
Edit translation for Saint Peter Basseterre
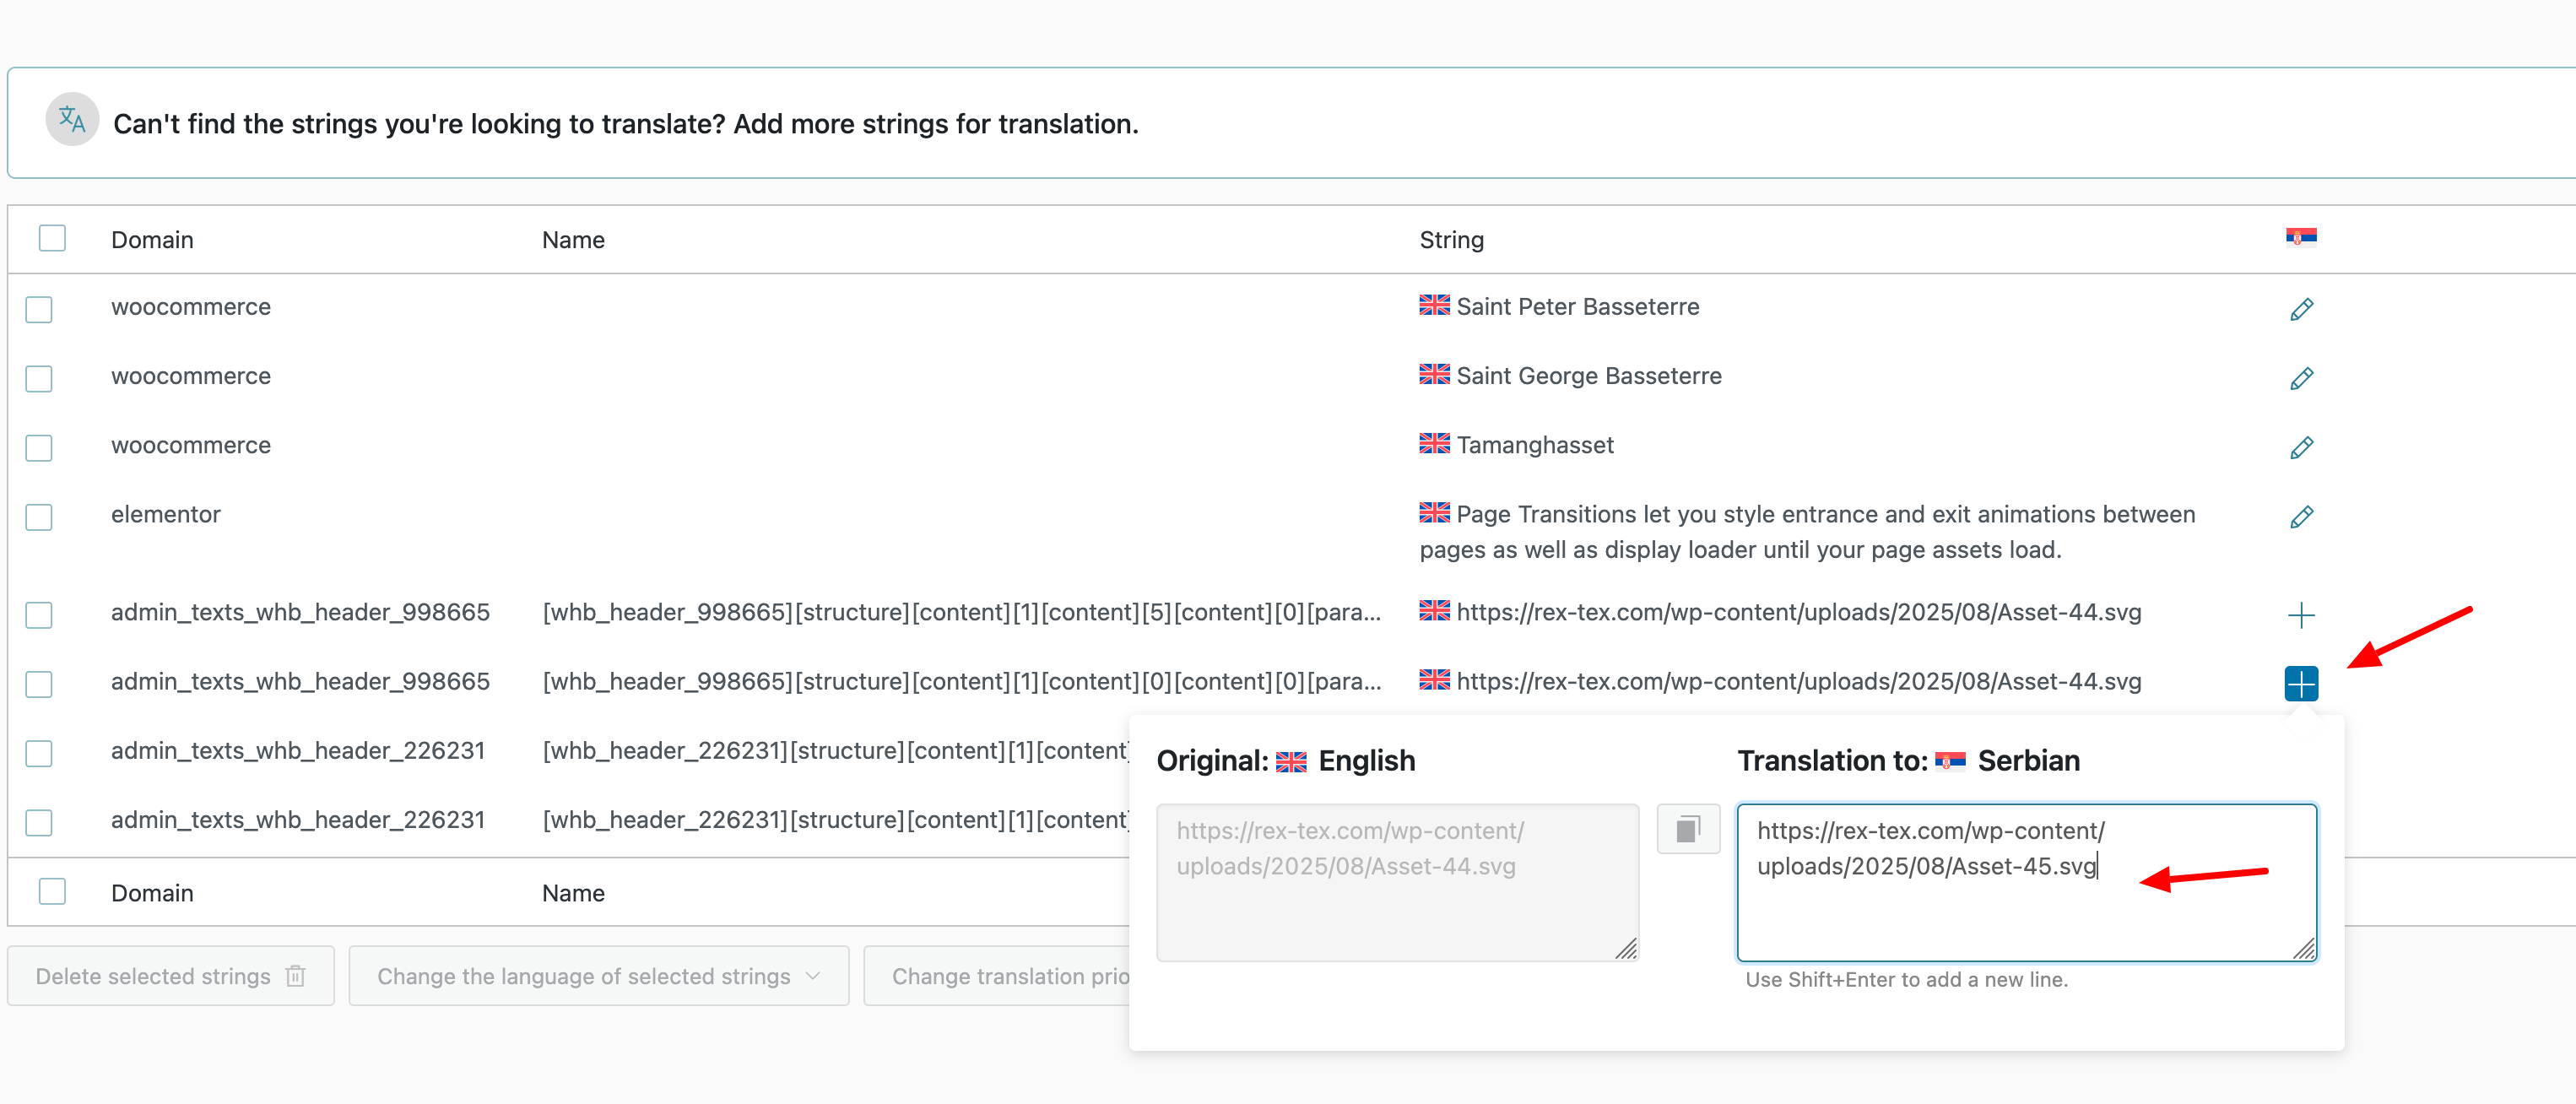tap(2301, 309)
